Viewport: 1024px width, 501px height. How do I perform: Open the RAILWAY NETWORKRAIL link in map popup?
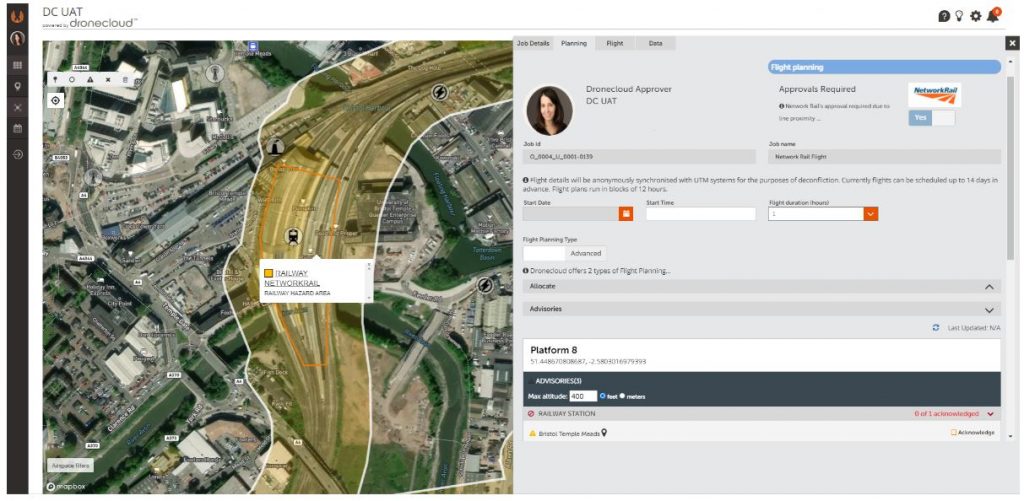pyautogui.click(x=292, y=278)
